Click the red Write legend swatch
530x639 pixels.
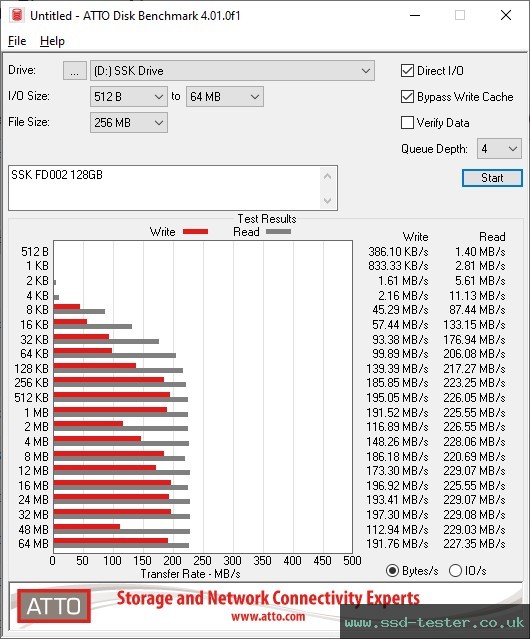[x=196, y=231]
